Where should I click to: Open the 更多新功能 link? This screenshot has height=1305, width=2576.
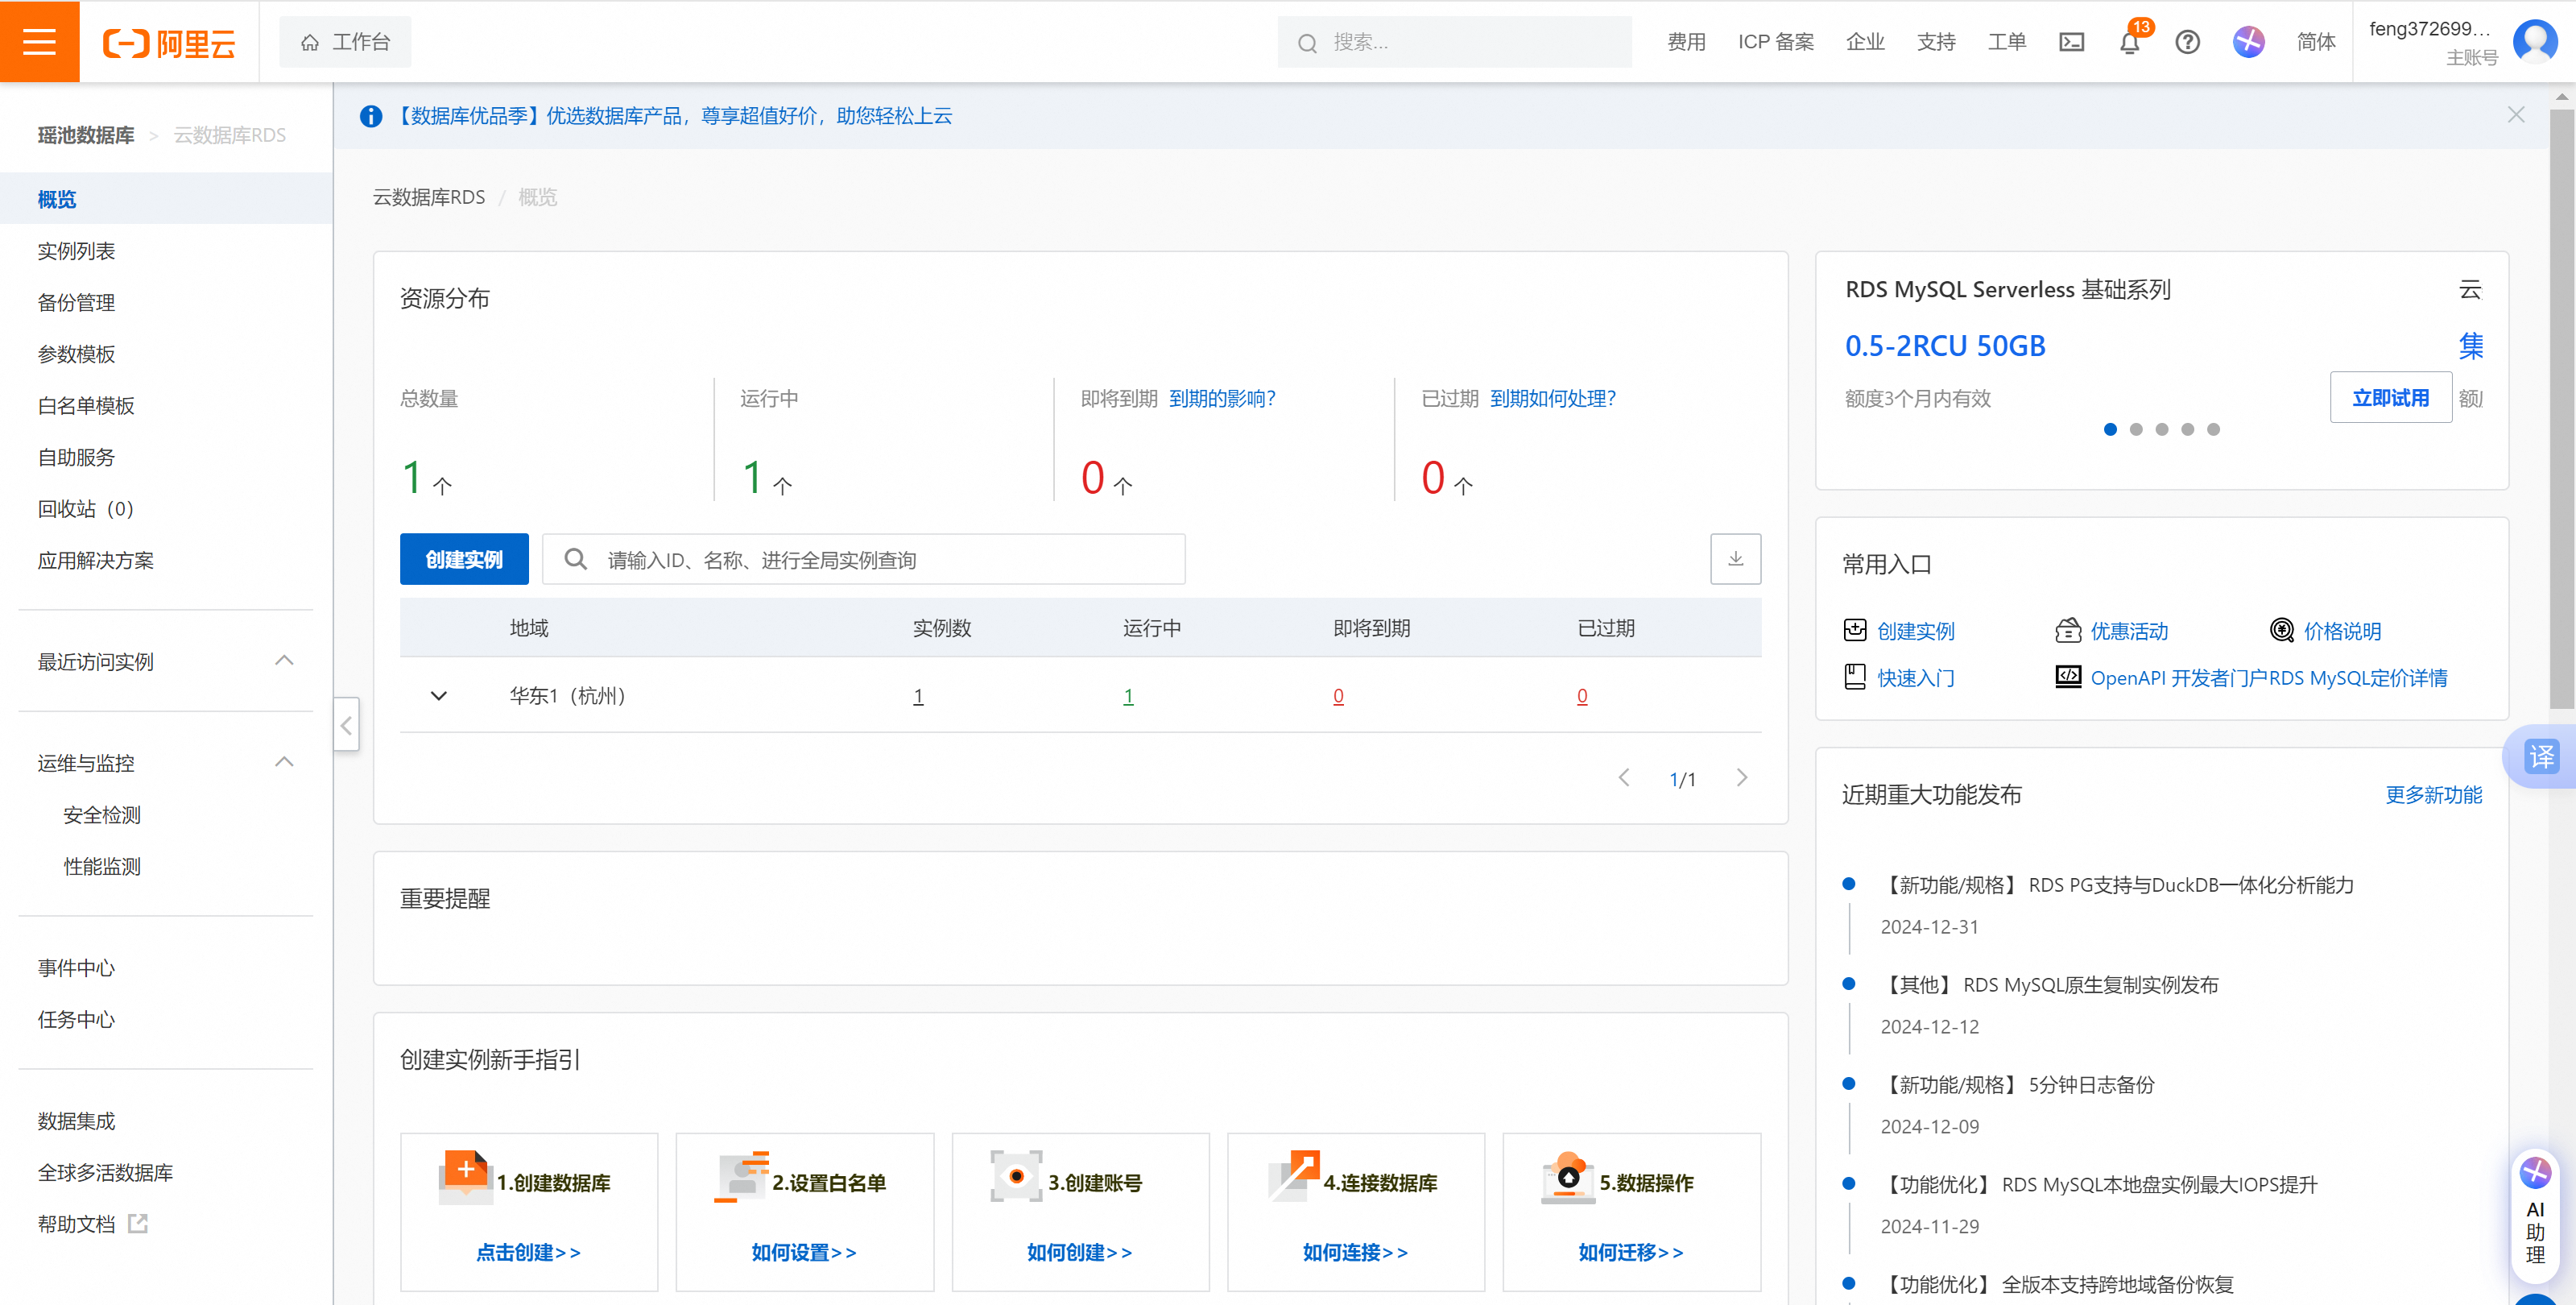click(2433, 794)
